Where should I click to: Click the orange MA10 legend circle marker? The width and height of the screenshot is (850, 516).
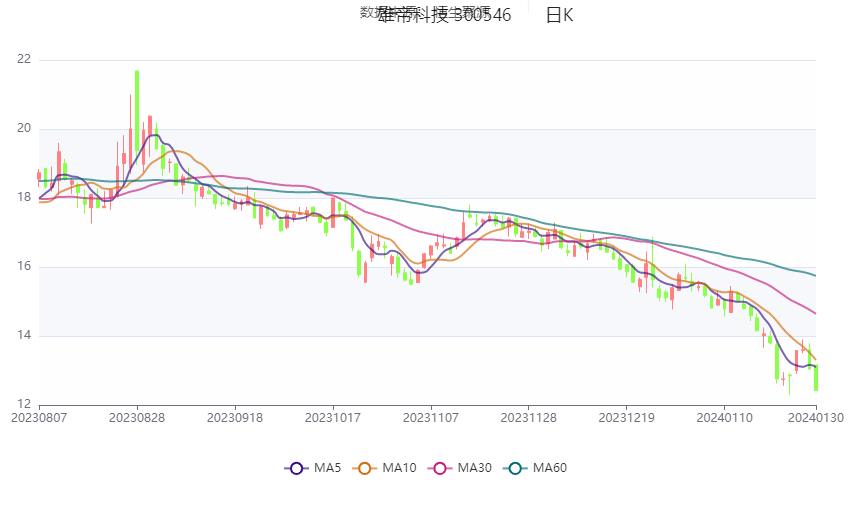click(366, 468)
